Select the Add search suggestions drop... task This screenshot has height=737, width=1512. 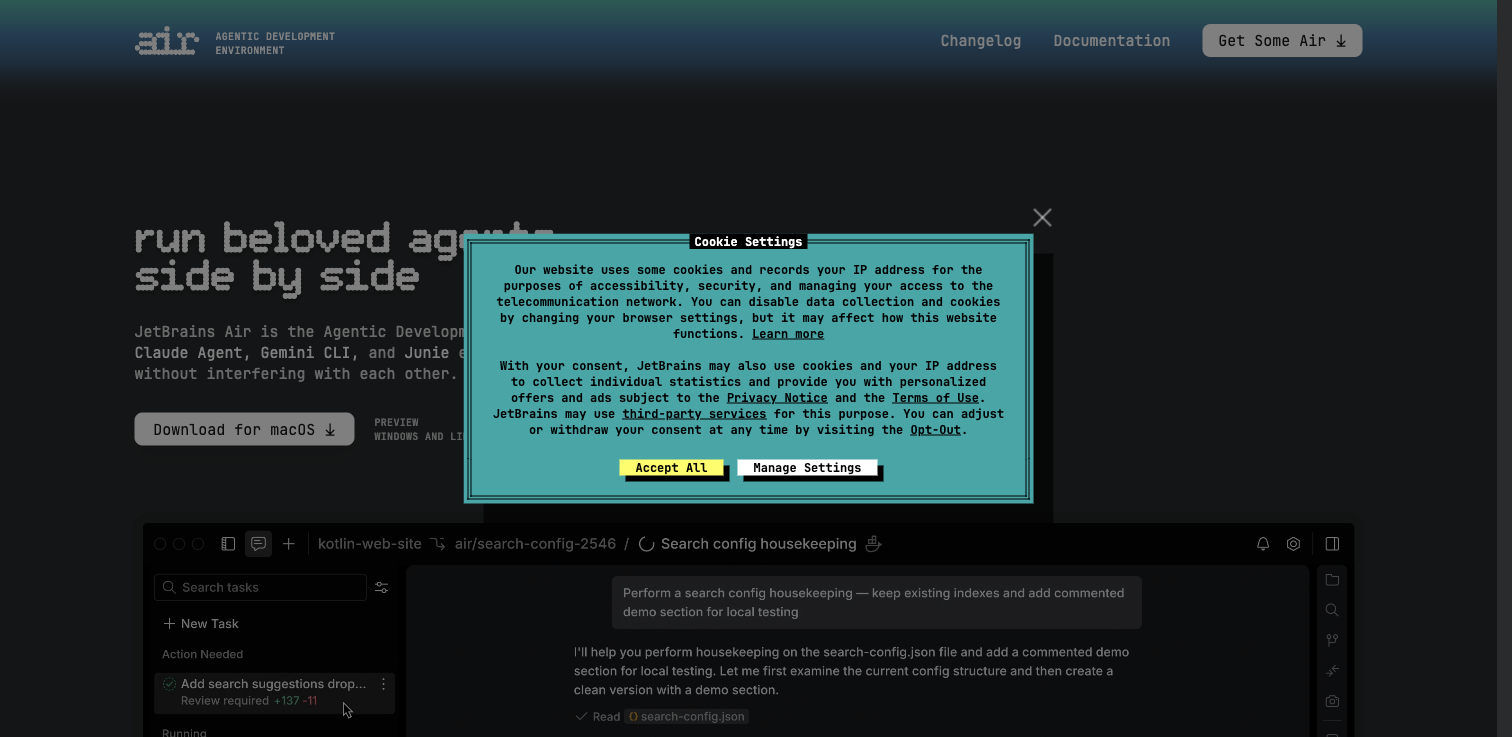click(x=275, y=692)
